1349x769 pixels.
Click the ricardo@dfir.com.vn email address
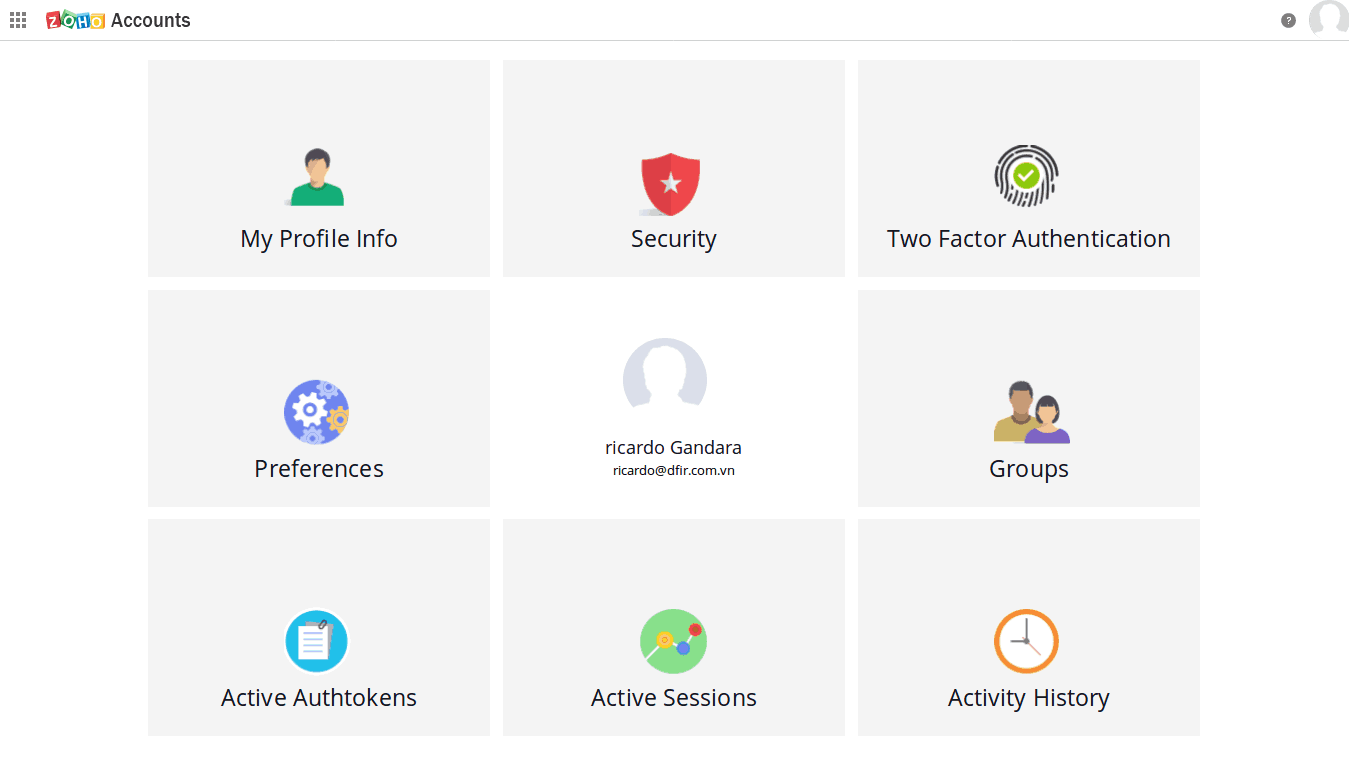coord(673,470)
